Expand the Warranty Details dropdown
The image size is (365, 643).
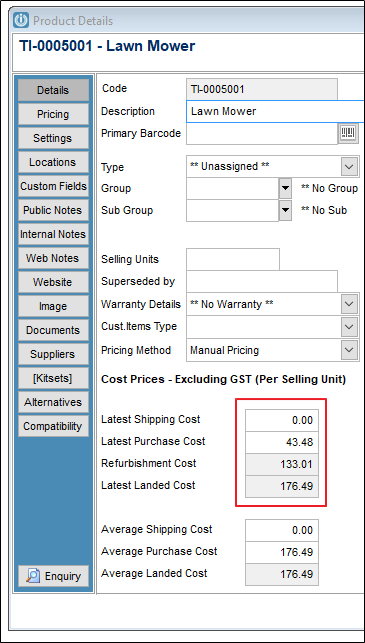349,304
